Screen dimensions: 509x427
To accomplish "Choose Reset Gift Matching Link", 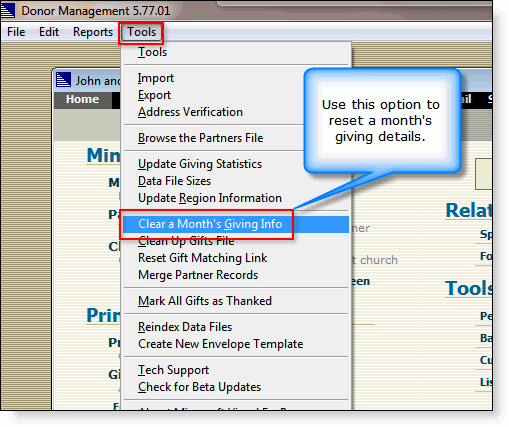I will [x=203, y=258].
